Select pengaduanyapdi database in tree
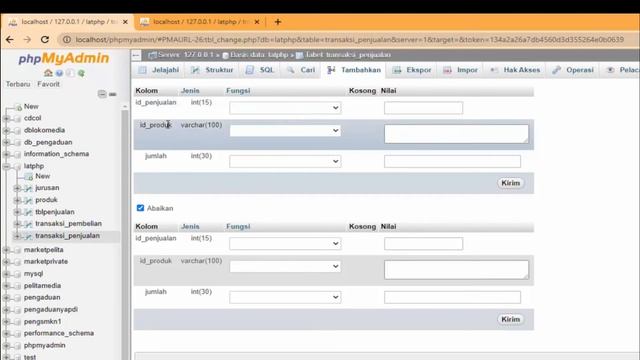This screenshot has height=360, width=640. tap(51, 309)
